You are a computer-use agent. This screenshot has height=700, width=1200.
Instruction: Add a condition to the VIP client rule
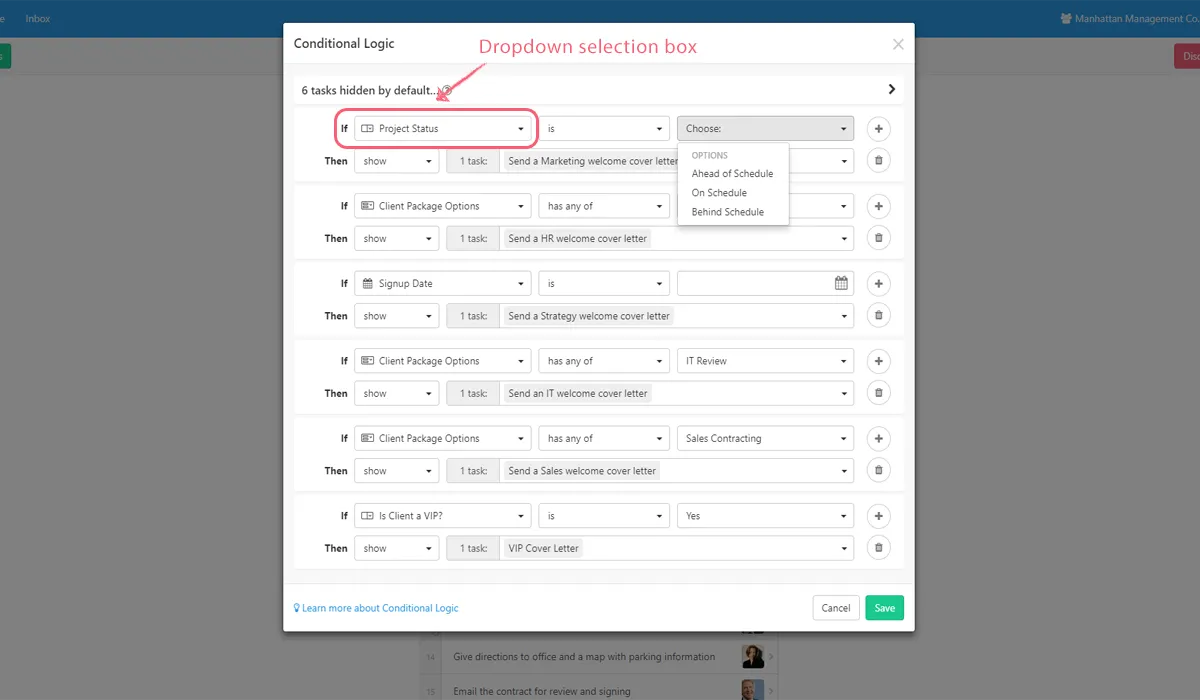click(878, 516)
